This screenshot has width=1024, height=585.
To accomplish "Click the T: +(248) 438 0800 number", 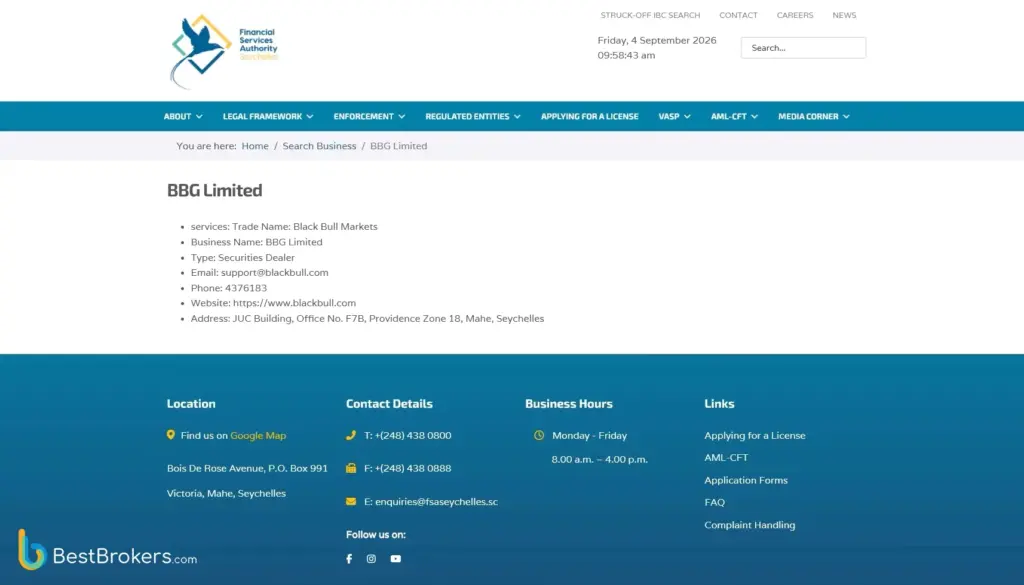I will coord(408,435).
